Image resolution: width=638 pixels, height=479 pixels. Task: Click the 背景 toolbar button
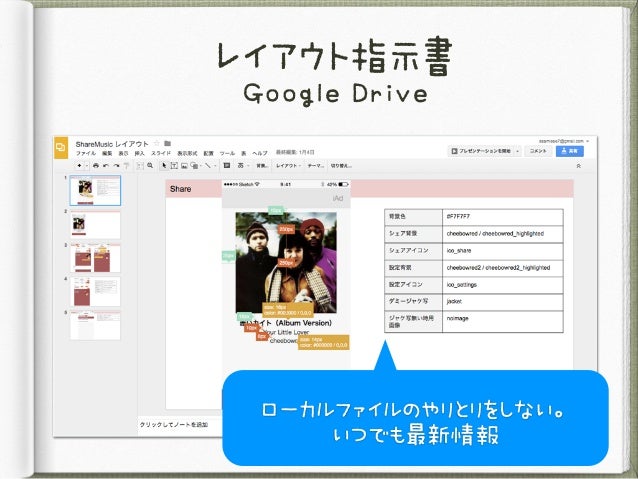pyautogui.click(x=262, y=166)
